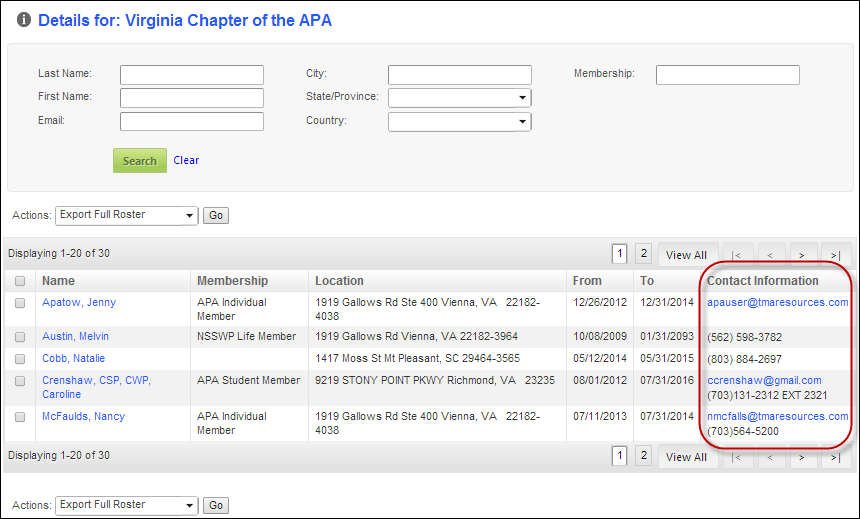Click the green Search button
Viewport: 860px width, 519px height.
(x=140, y=161)
